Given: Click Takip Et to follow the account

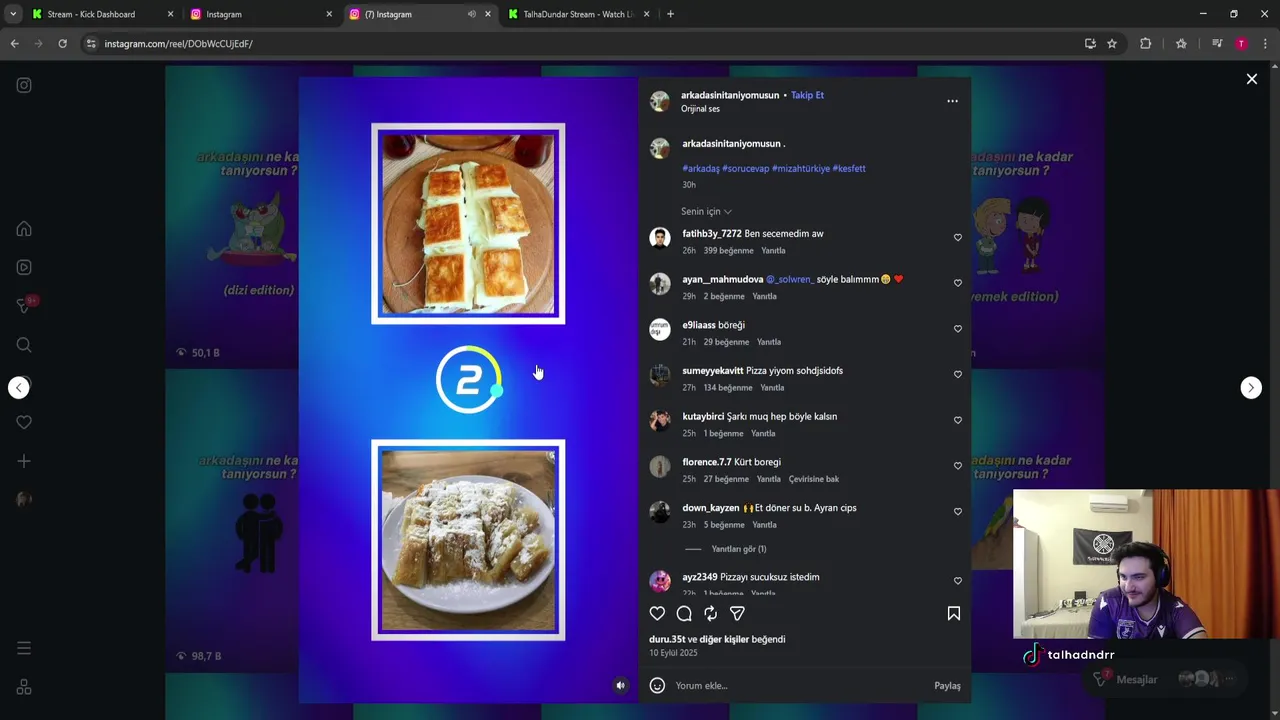Looking at the screenshot, I should coord(807,95).
